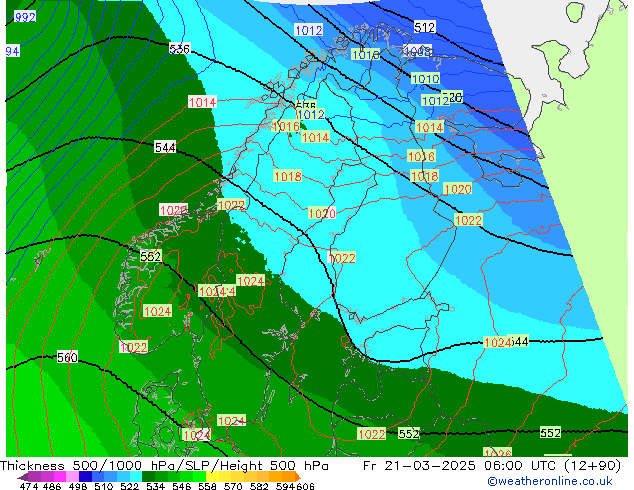
Task: Click the 486 legend value
Action: pos(52,486)
